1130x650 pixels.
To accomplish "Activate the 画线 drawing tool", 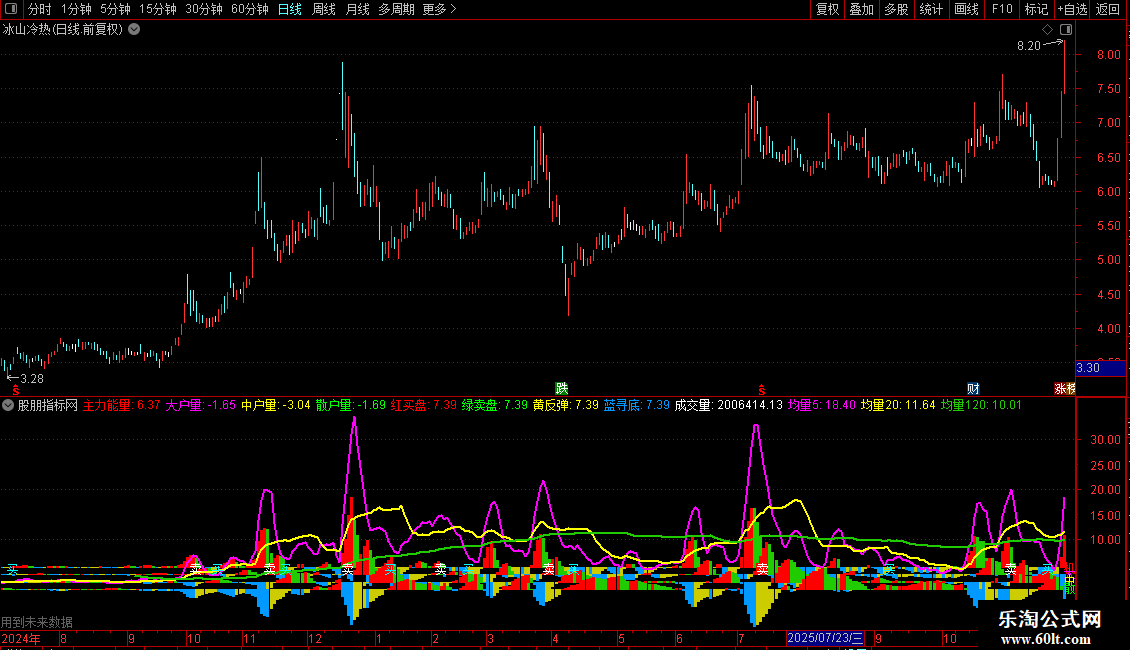I will click(966, 9).
